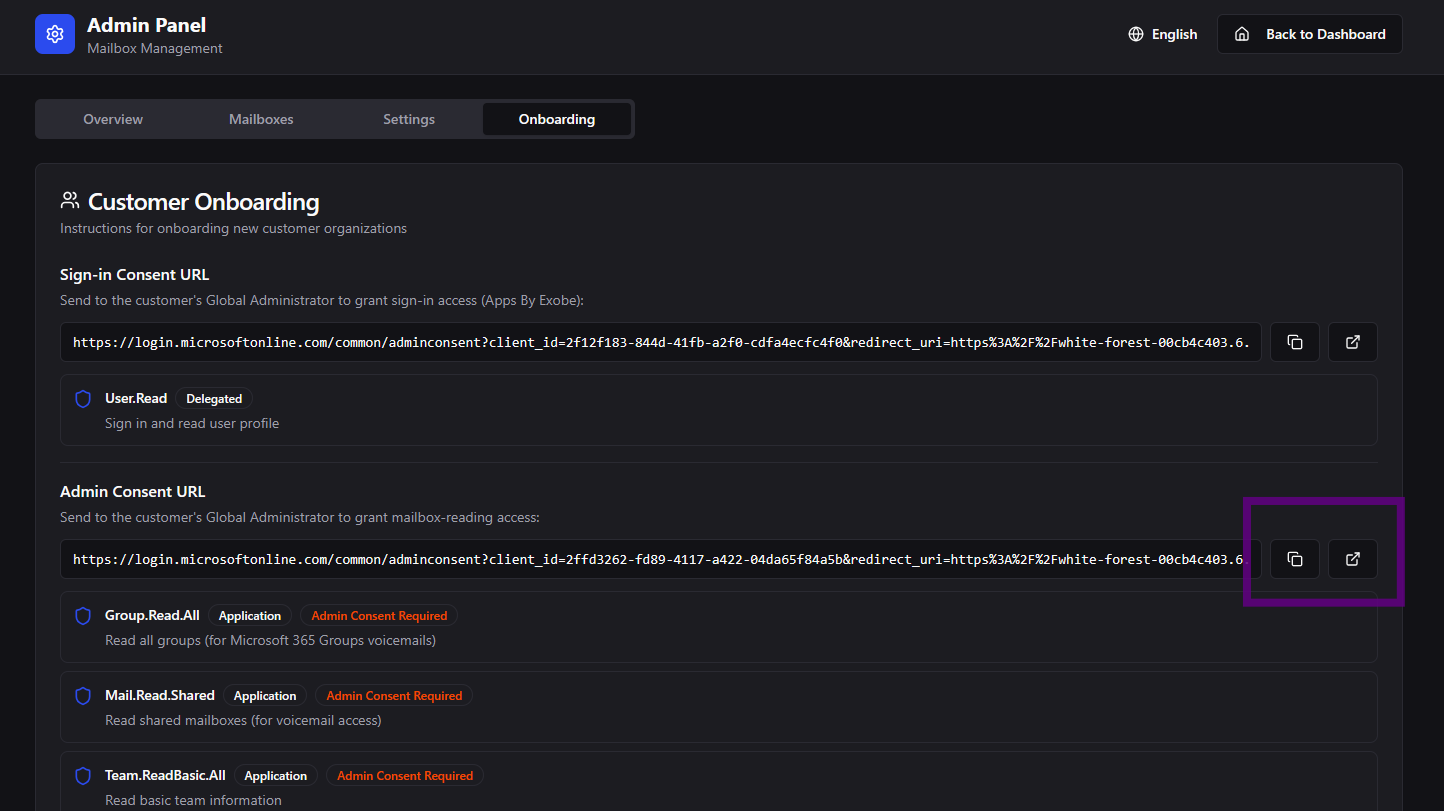Open the English language selector
1444x811 pixels.
1163,34
